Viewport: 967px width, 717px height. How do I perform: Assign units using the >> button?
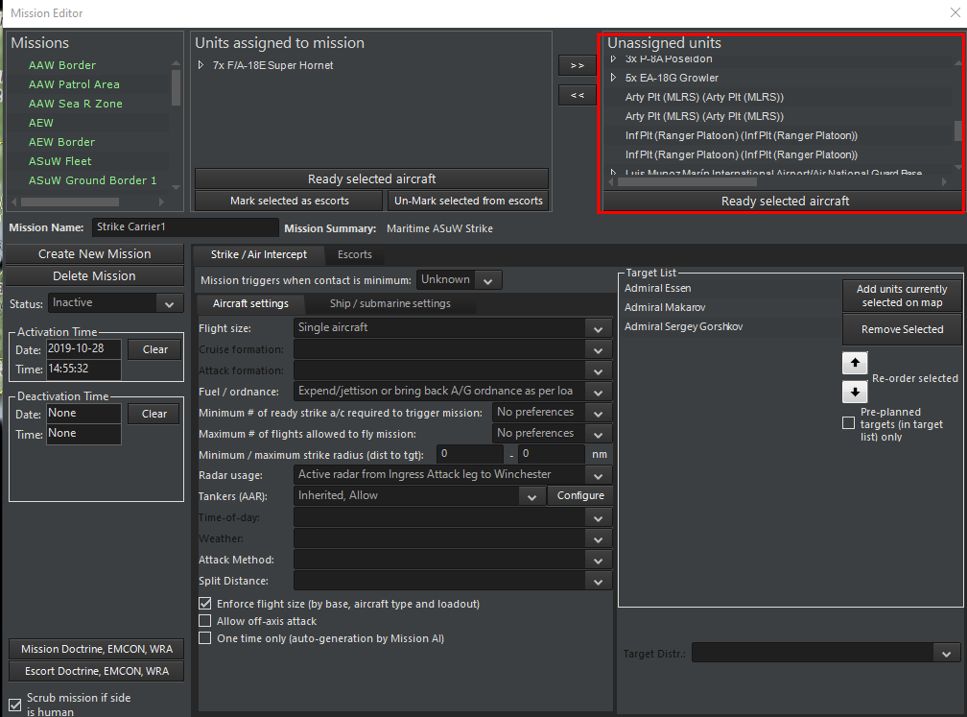(577, 65)
